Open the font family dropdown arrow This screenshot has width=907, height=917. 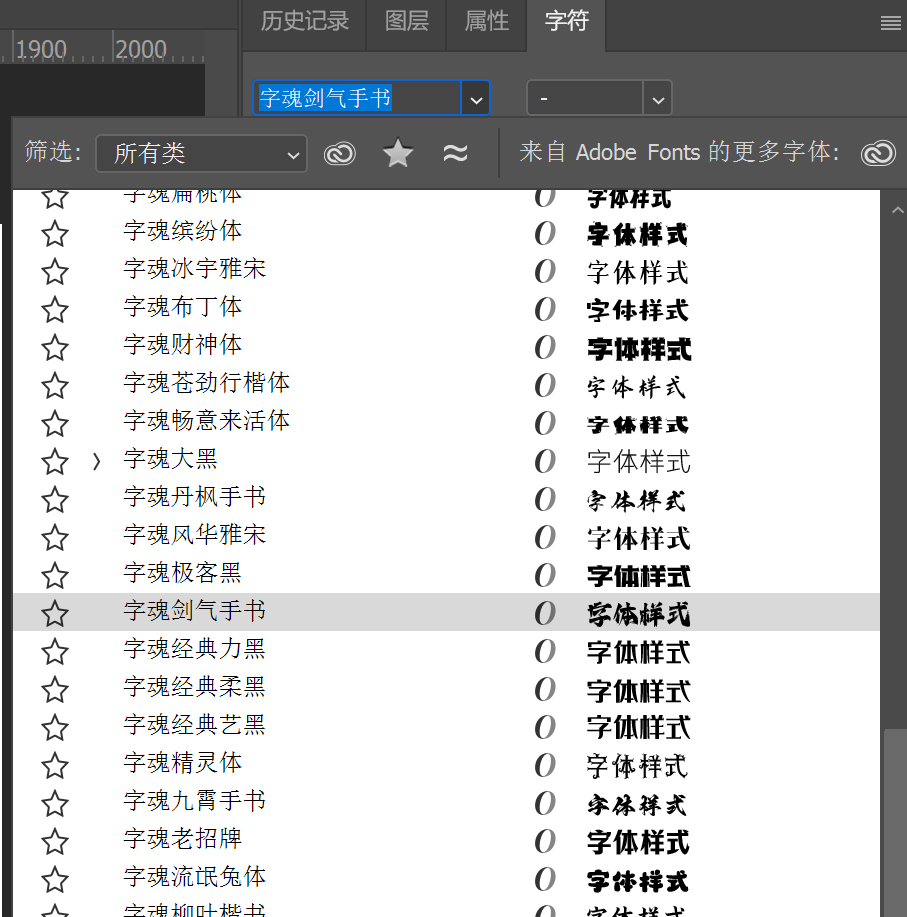coord(476,99)
